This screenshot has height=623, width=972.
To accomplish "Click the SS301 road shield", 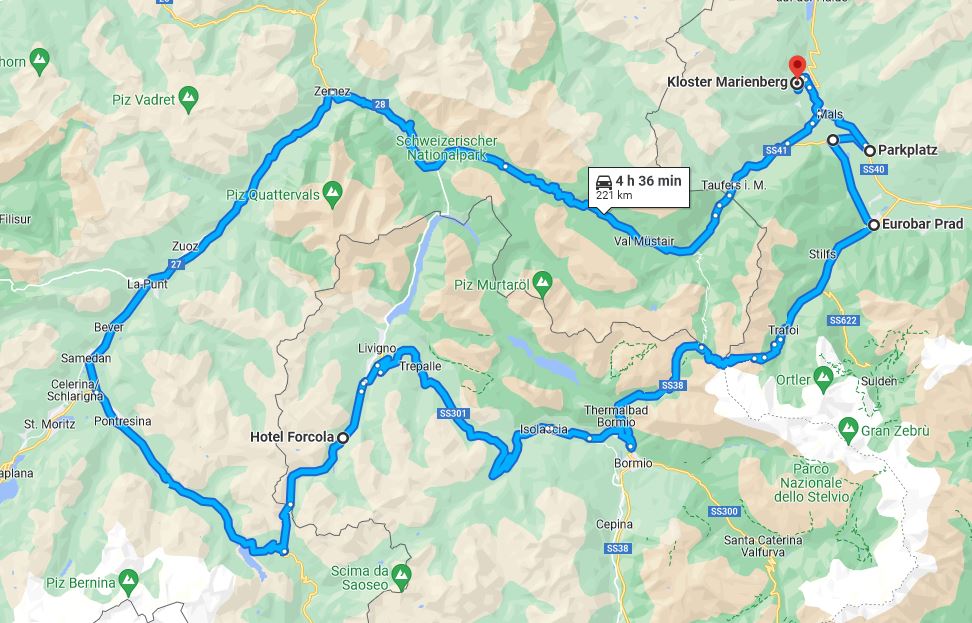I will point(453,413).
